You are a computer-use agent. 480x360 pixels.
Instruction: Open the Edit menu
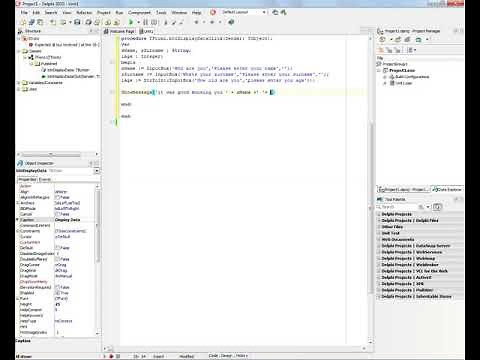[x=36, y=12]
